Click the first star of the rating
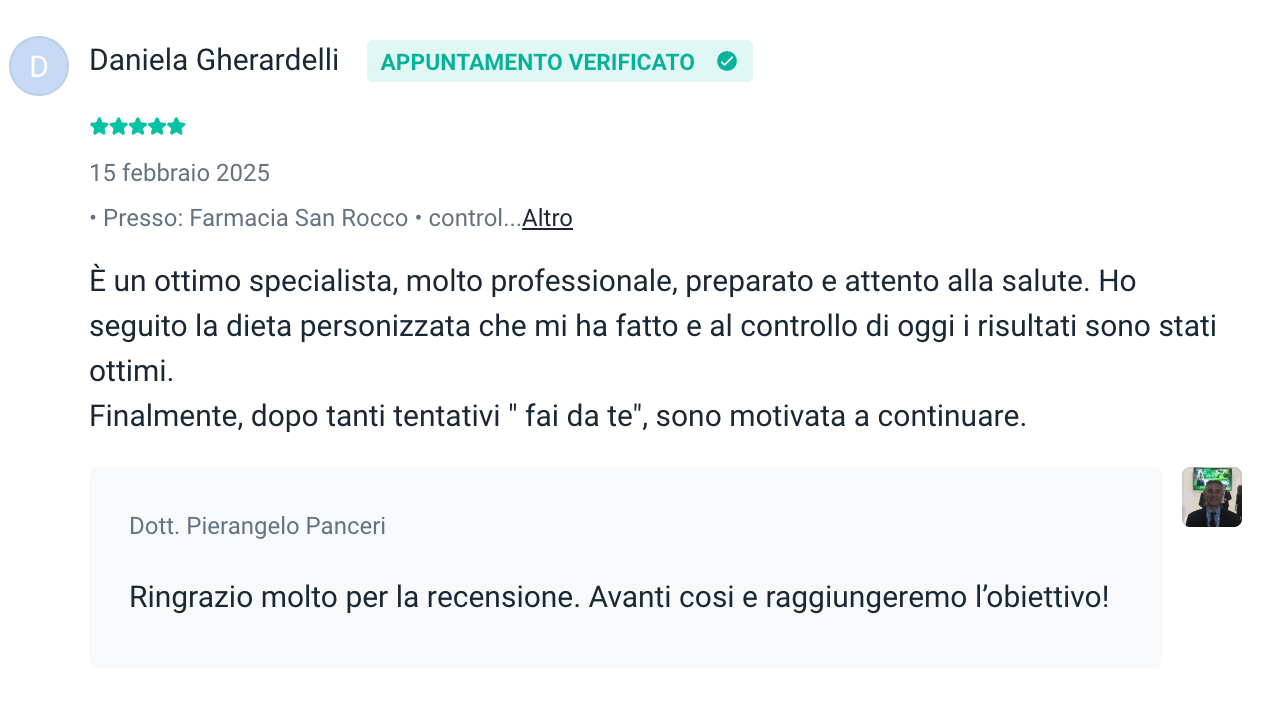 [x=99, y=127]
